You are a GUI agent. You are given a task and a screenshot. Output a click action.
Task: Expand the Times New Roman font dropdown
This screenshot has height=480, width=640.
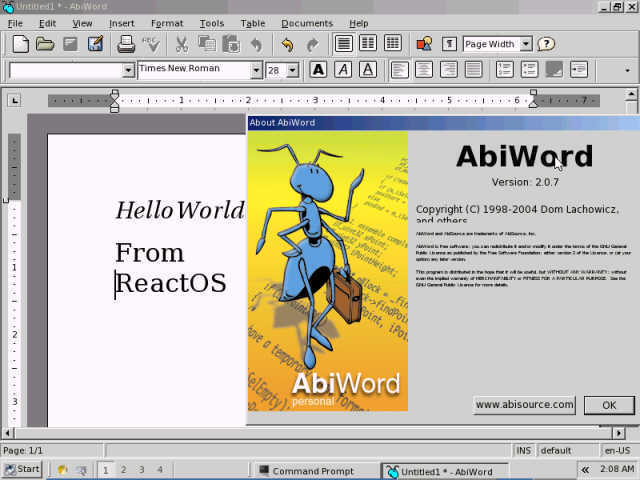coord(256,70)
